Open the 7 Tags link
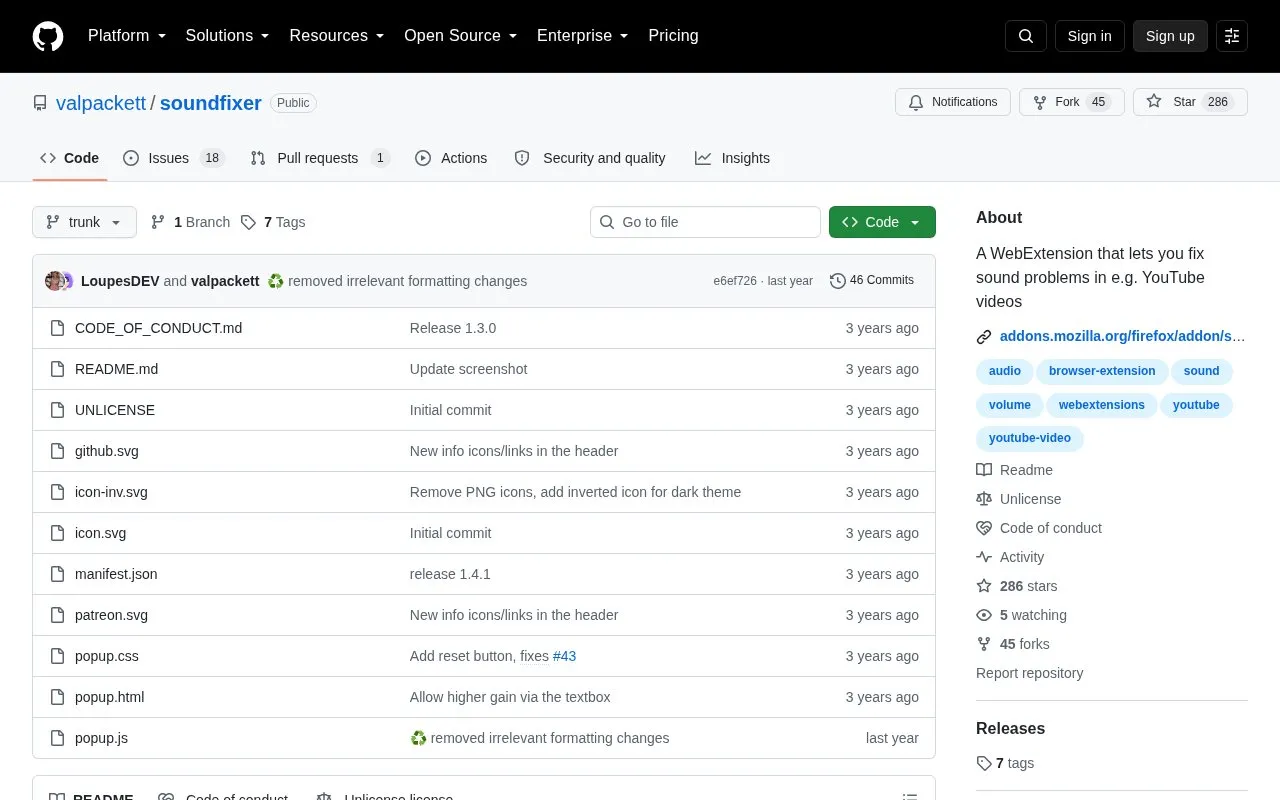 [273, 222]
